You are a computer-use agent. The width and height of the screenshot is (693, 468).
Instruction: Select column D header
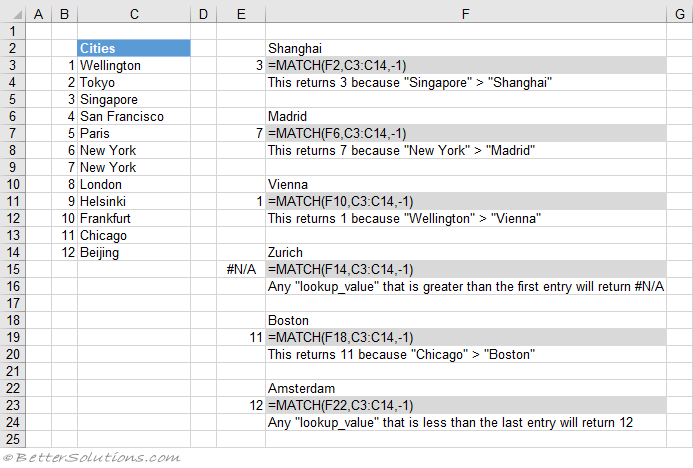pyautogui.click(x=203, y=14)
